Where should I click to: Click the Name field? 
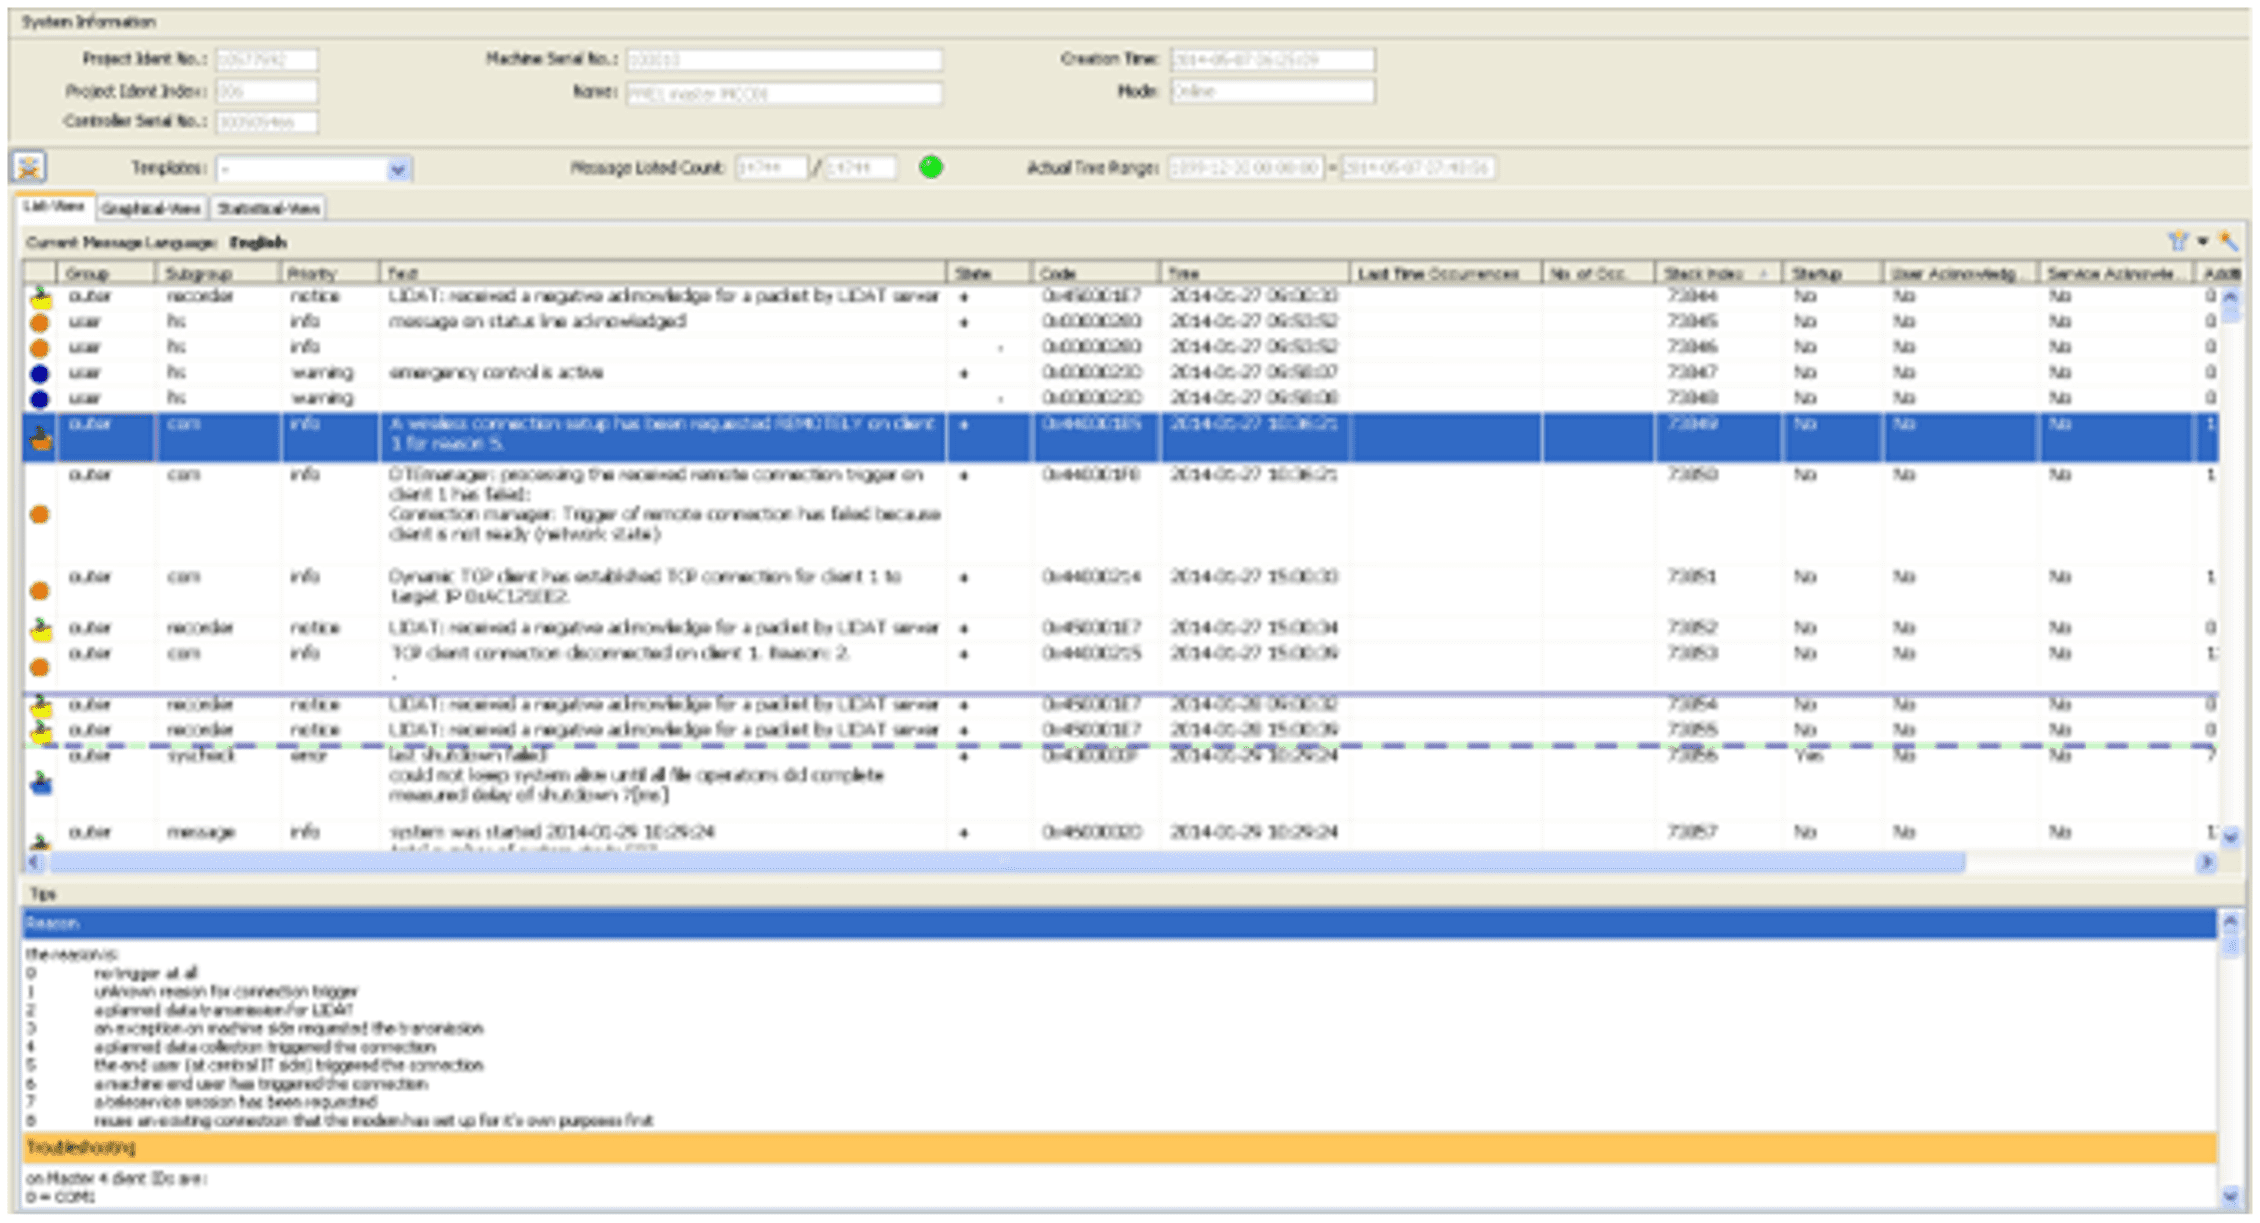click(784, 93)
